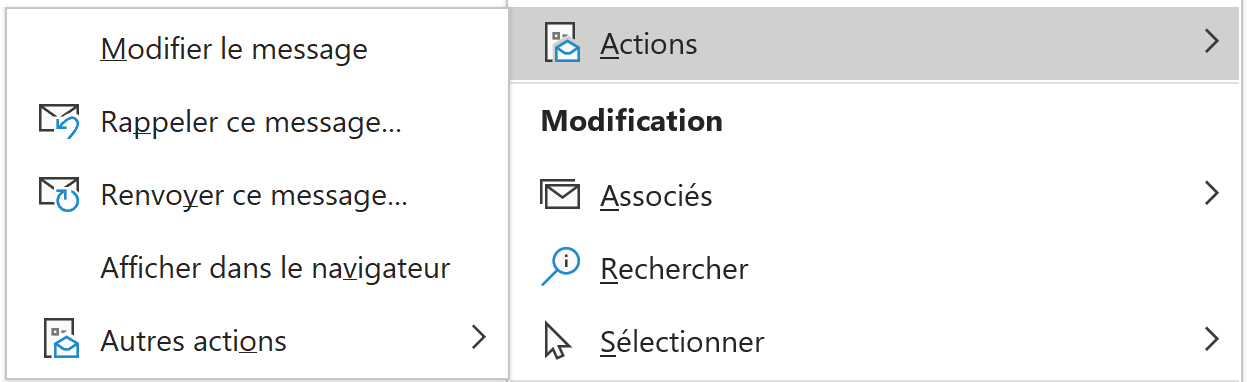This screenshot has width=1247, height=382.
Task: Expand the Actions submenu chevron
Action: pyautogui.click(x=1212, y=41)
